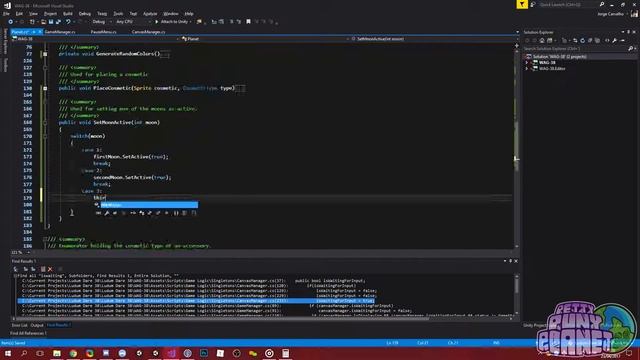This screenshot has width=640, height=360.
Task: Click the taskbar Search icon
Action: 24,353
